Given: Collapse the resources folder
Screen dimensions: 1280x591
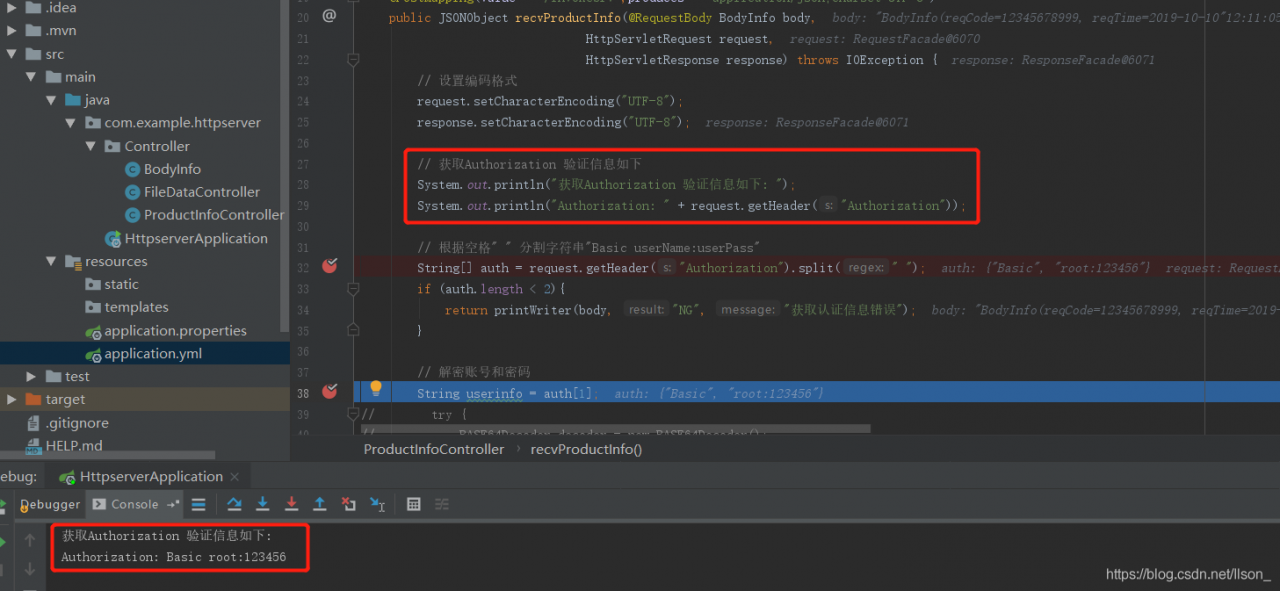Looking at the screenshot, I should 51,261.
